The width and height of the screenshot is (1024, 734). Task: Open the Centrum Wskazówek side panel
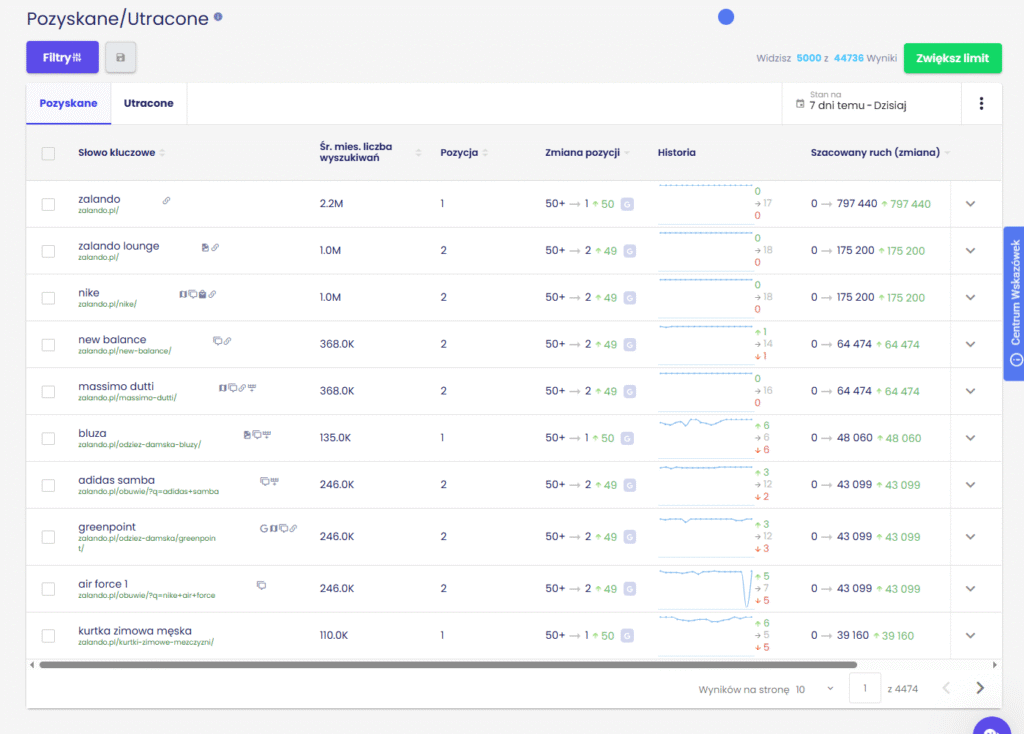pos(1014,303)
